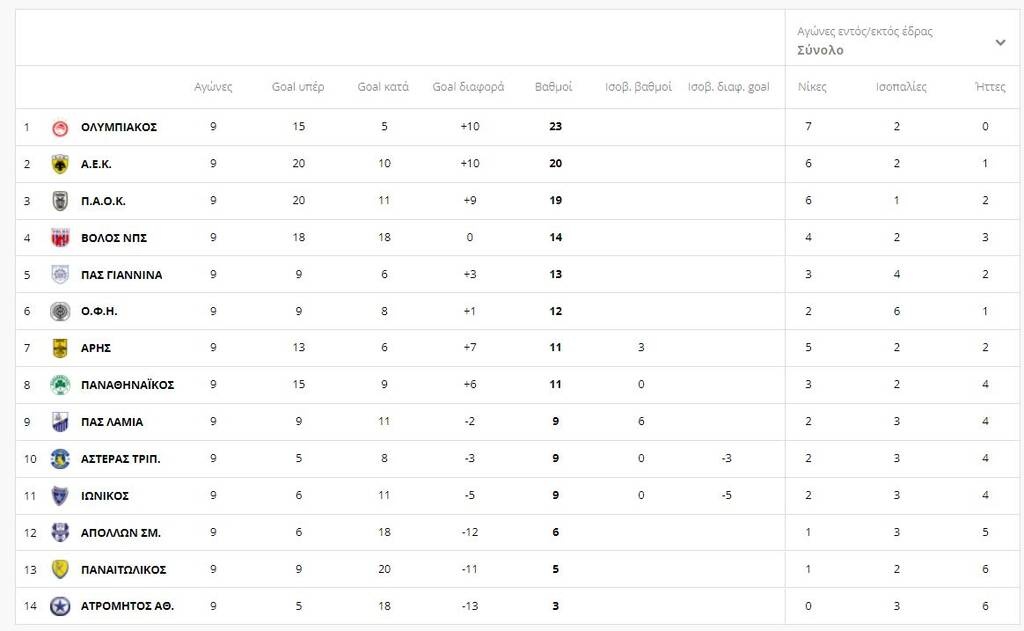Click ΠΑΣ ΓΙΑΝΝΙΝΑ points value 13
1024x631 pixels.
(x=555, y=274)
